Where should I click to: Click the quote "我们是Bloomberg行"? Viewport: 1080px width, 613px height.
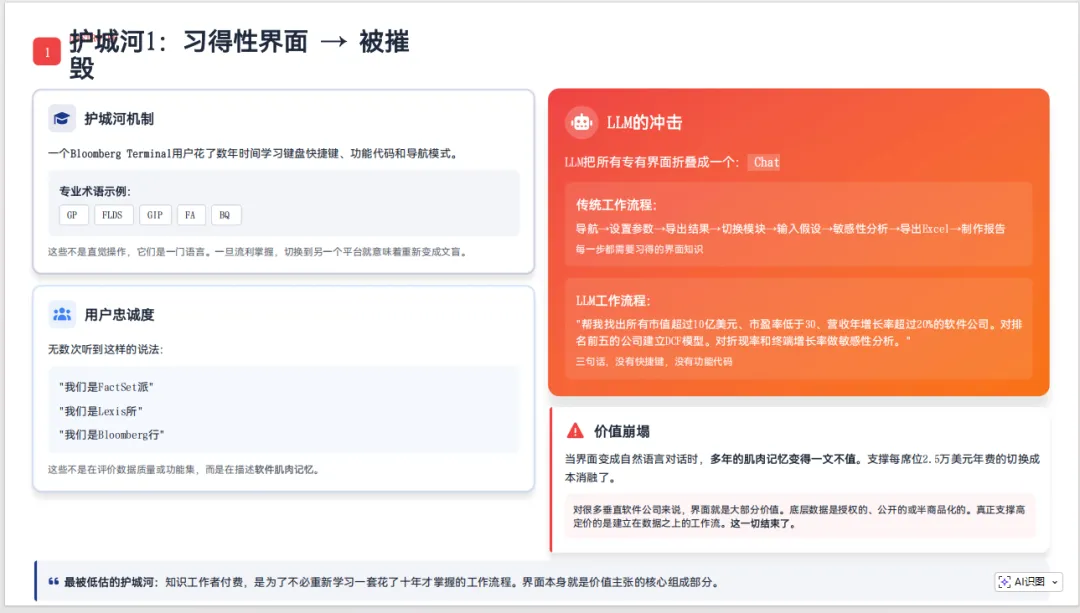click(112, 435)
